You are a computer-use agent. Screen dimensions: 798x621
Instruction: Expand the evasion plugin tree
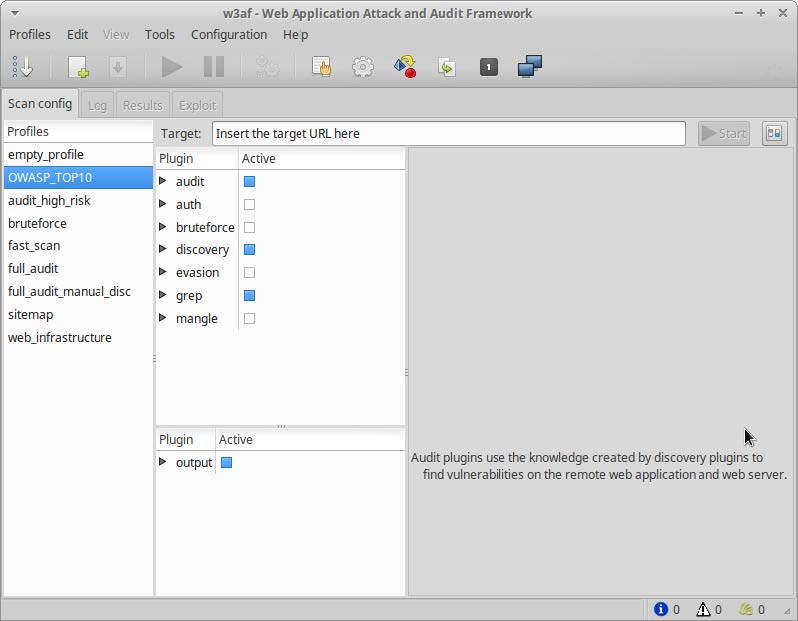[163, 272]
